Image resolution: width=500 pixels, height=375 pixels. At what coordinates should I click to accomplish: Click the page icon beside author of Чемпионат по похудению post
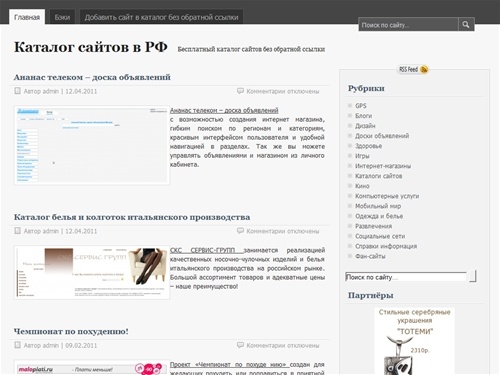(17, 345)
